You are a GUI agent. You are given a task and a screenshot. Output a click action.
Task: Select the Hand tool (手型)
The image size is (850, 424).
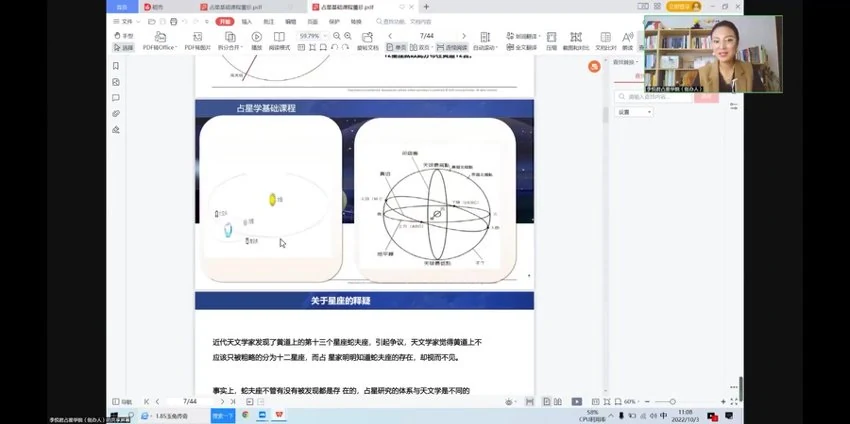pos(124,35)
